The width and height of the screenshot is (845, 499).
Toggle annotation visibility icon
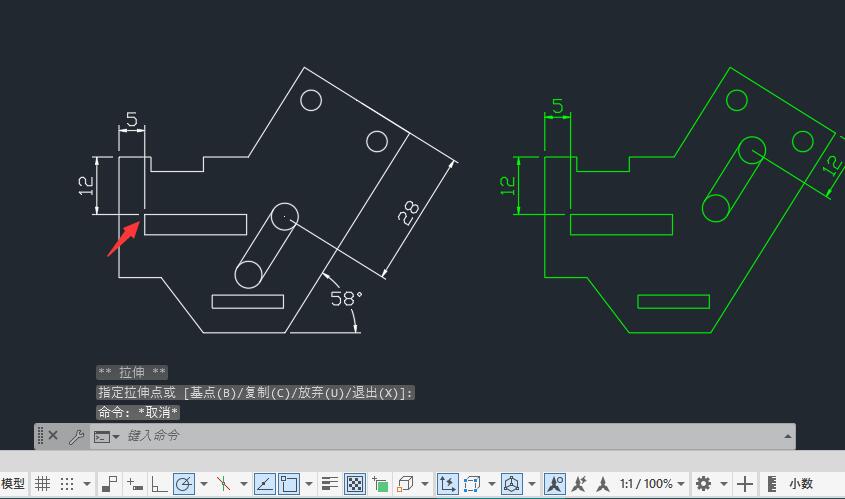pos(555,484)
